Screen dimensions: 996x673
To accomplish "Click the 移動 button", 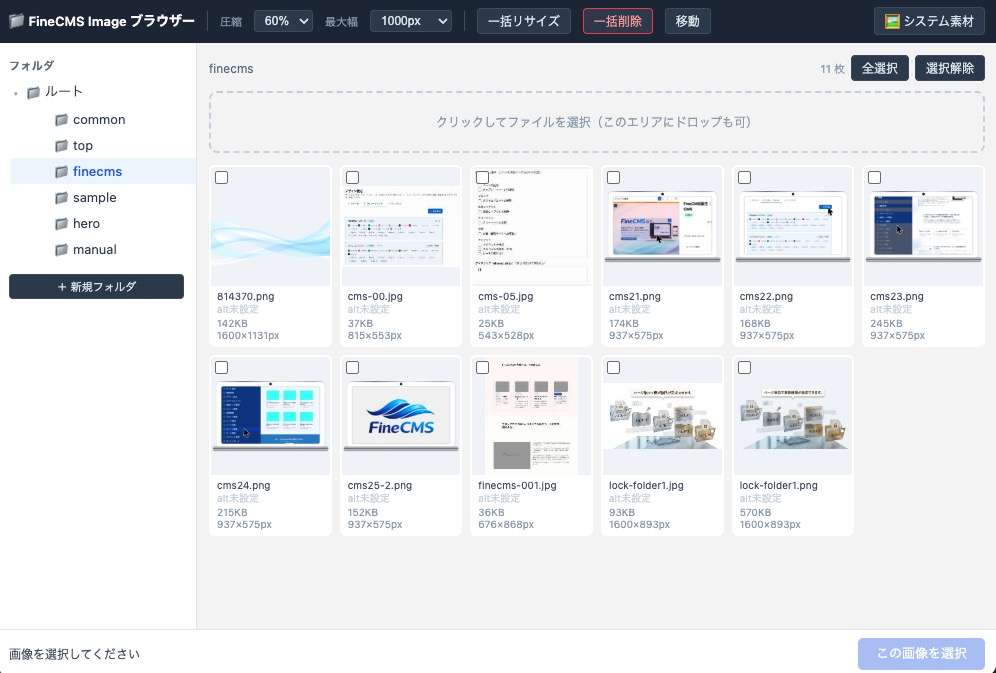I will click(x=687, y=21).
